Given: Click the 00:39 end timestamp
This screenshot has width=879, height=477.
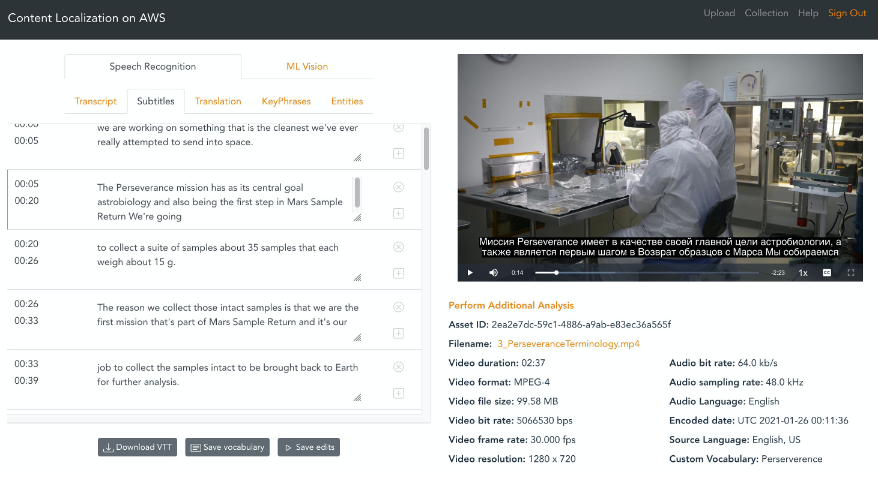Looking at the screenshot, I should pyautogui.click(x=26, y=381).
